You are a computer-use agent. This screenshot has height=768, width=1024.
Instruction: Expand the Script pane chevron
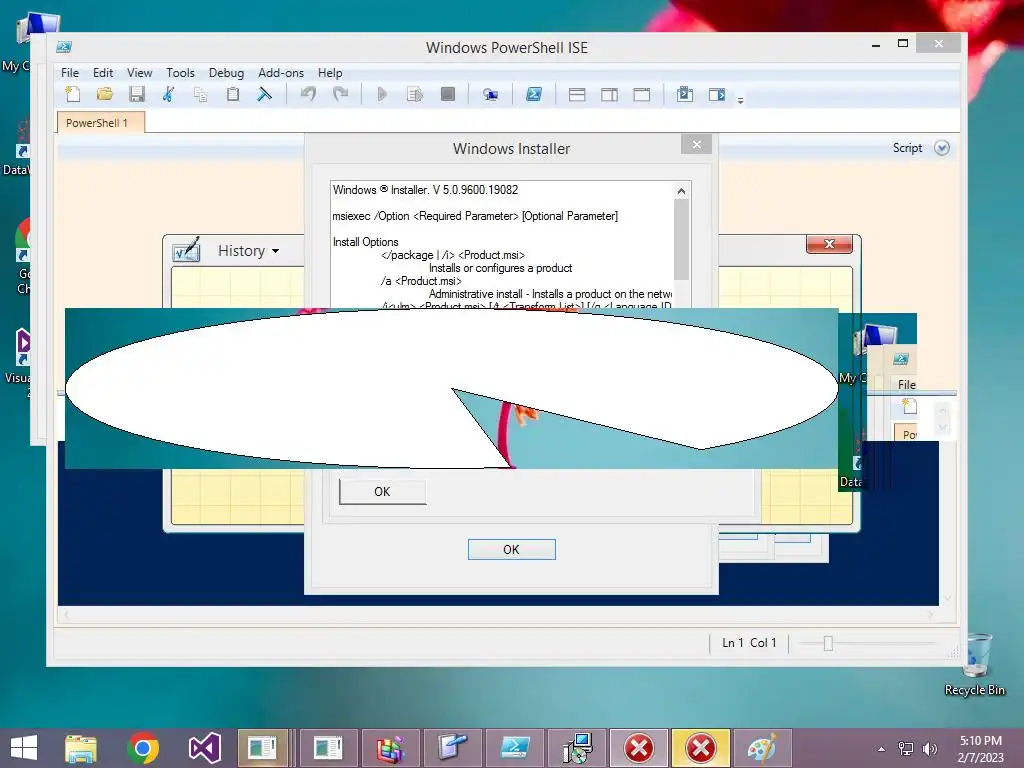click(942, 148)
